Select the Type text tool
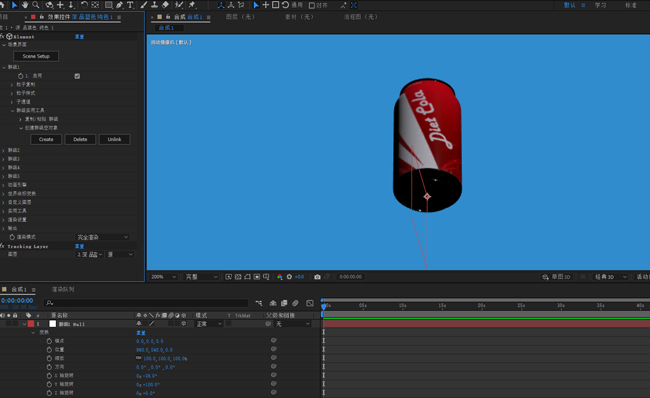 pos(130,5)
